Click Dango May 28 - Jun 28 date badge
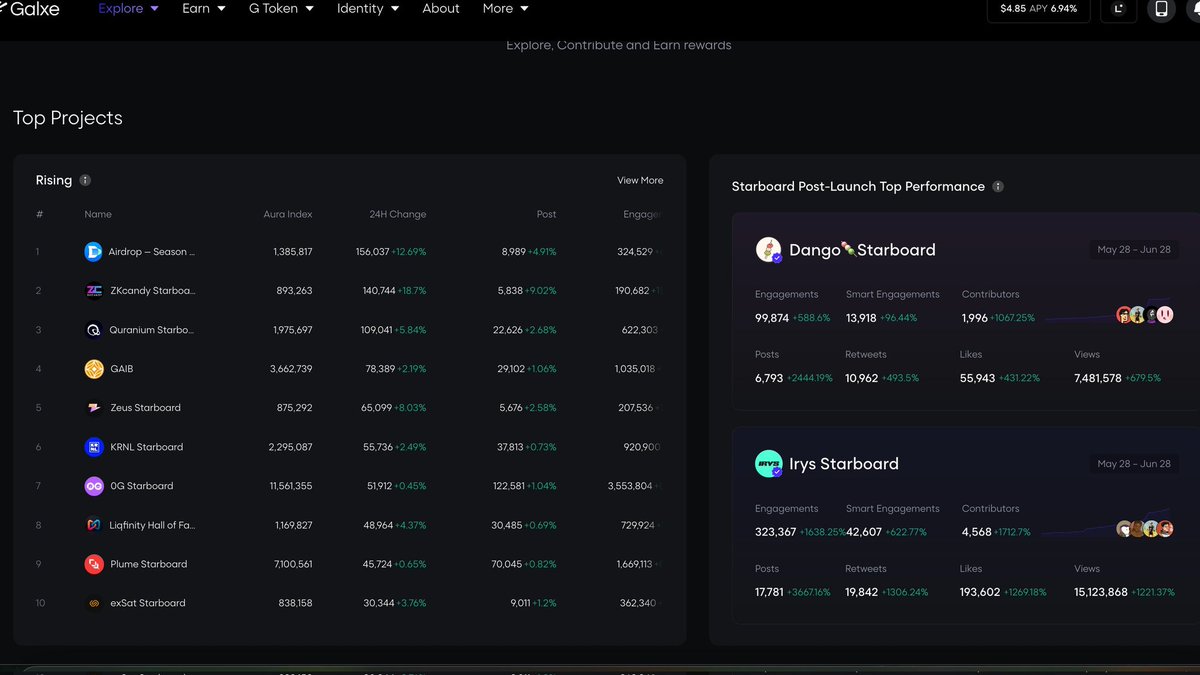Screen dimensions: 1200x675 pyautogui.click(x=1134, y=250)
